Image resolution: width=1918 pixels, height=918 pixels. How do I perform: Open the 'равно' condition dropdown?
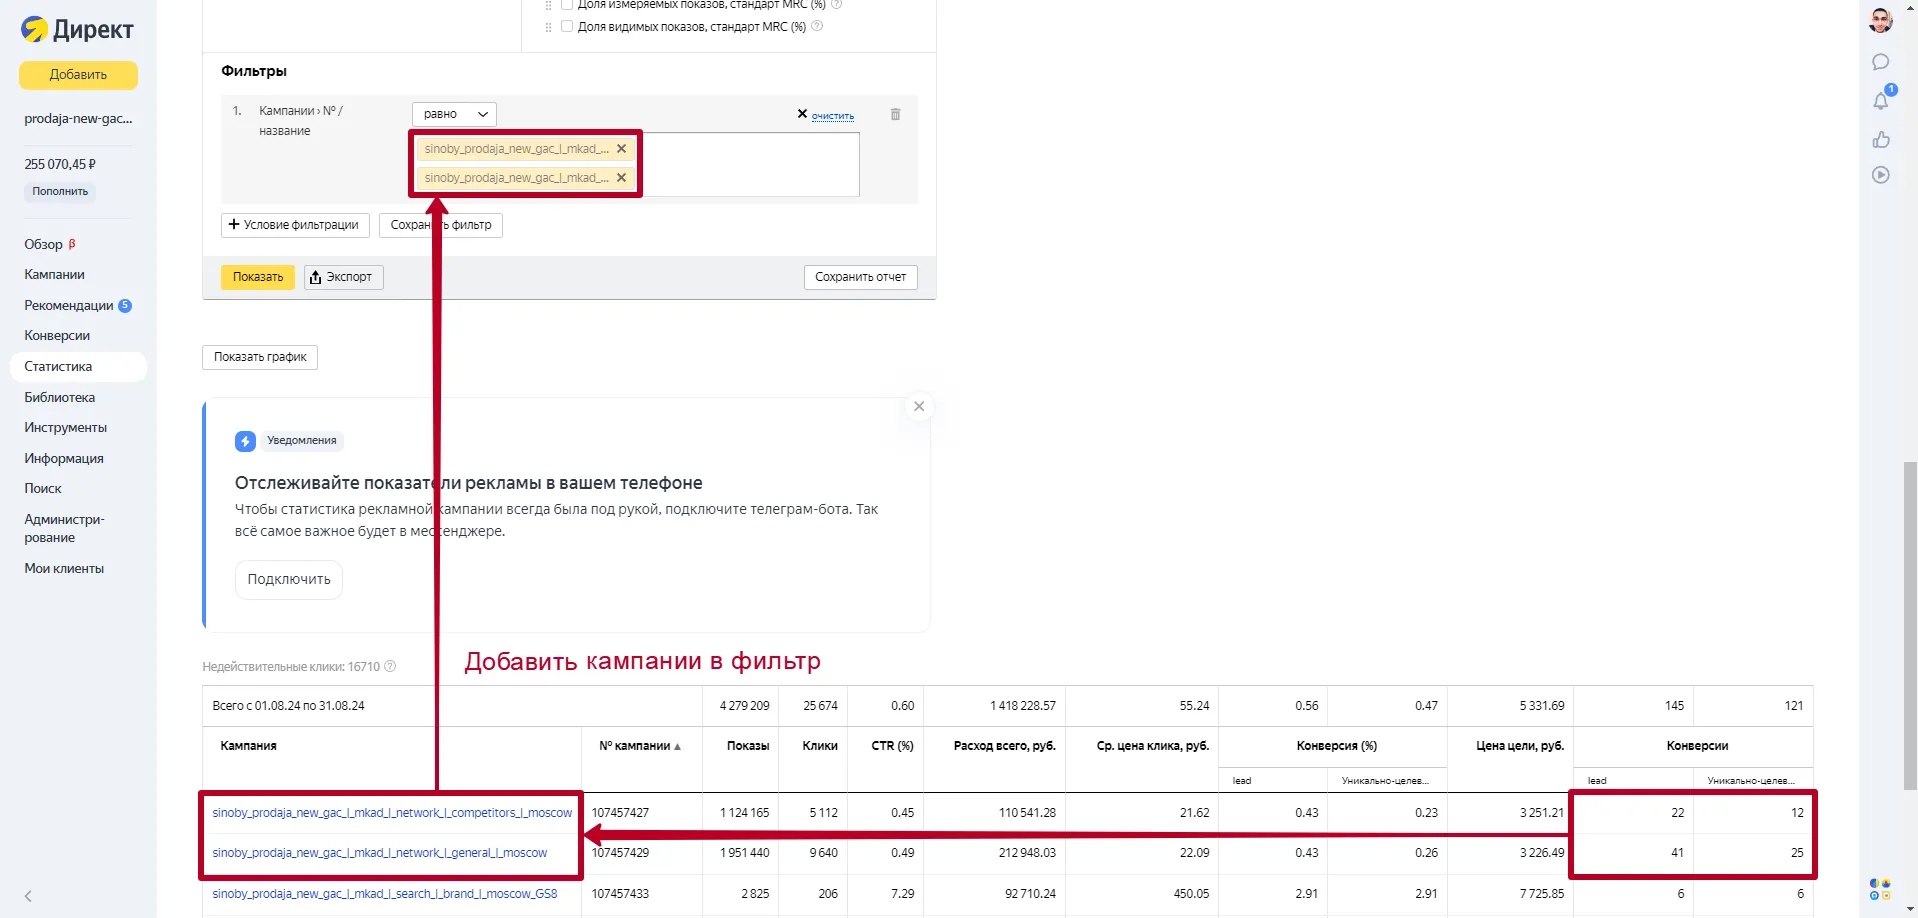(454, 114)
